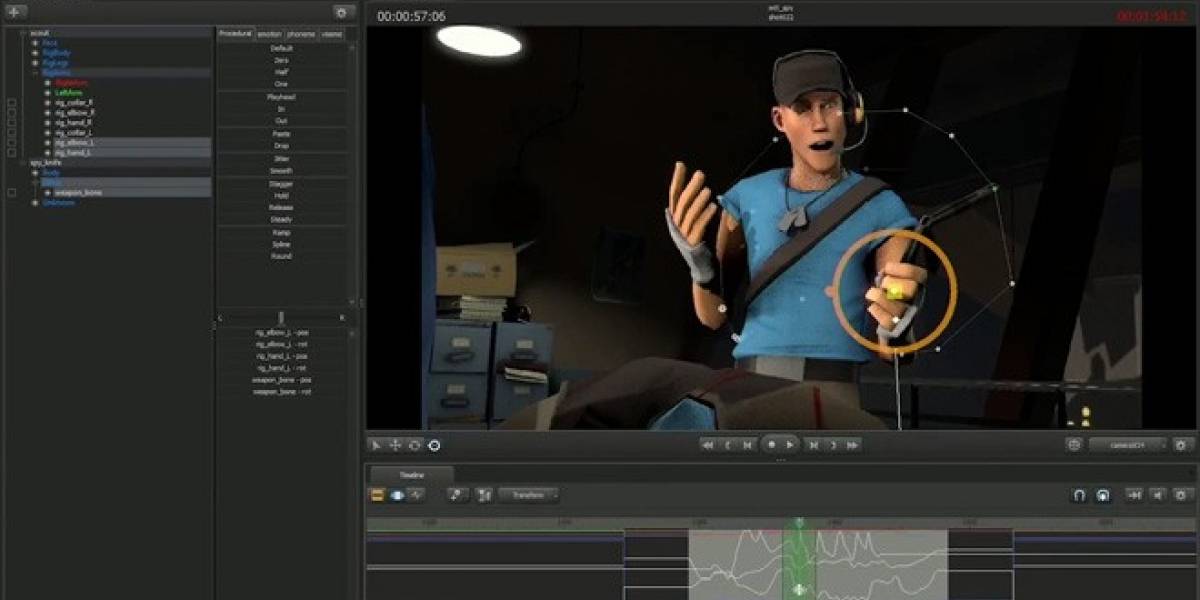Select the 'rig_hand_L - pos' control row
Viewport: 1200px width, 600px height.
point(282,355)
